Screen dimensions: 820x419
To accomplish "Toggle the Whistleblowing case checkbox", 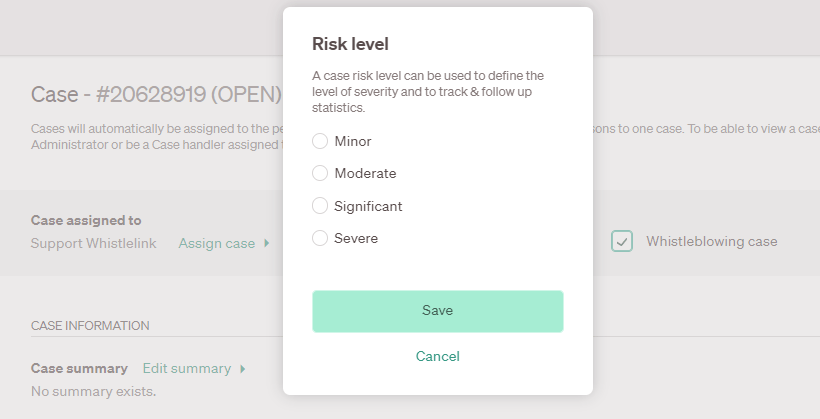I will [623, 241].
